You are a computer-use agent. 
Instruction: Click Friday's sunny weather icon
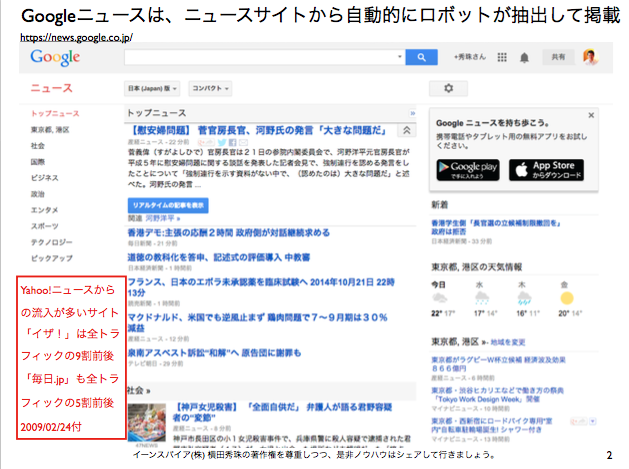click(x=566, y=298)
